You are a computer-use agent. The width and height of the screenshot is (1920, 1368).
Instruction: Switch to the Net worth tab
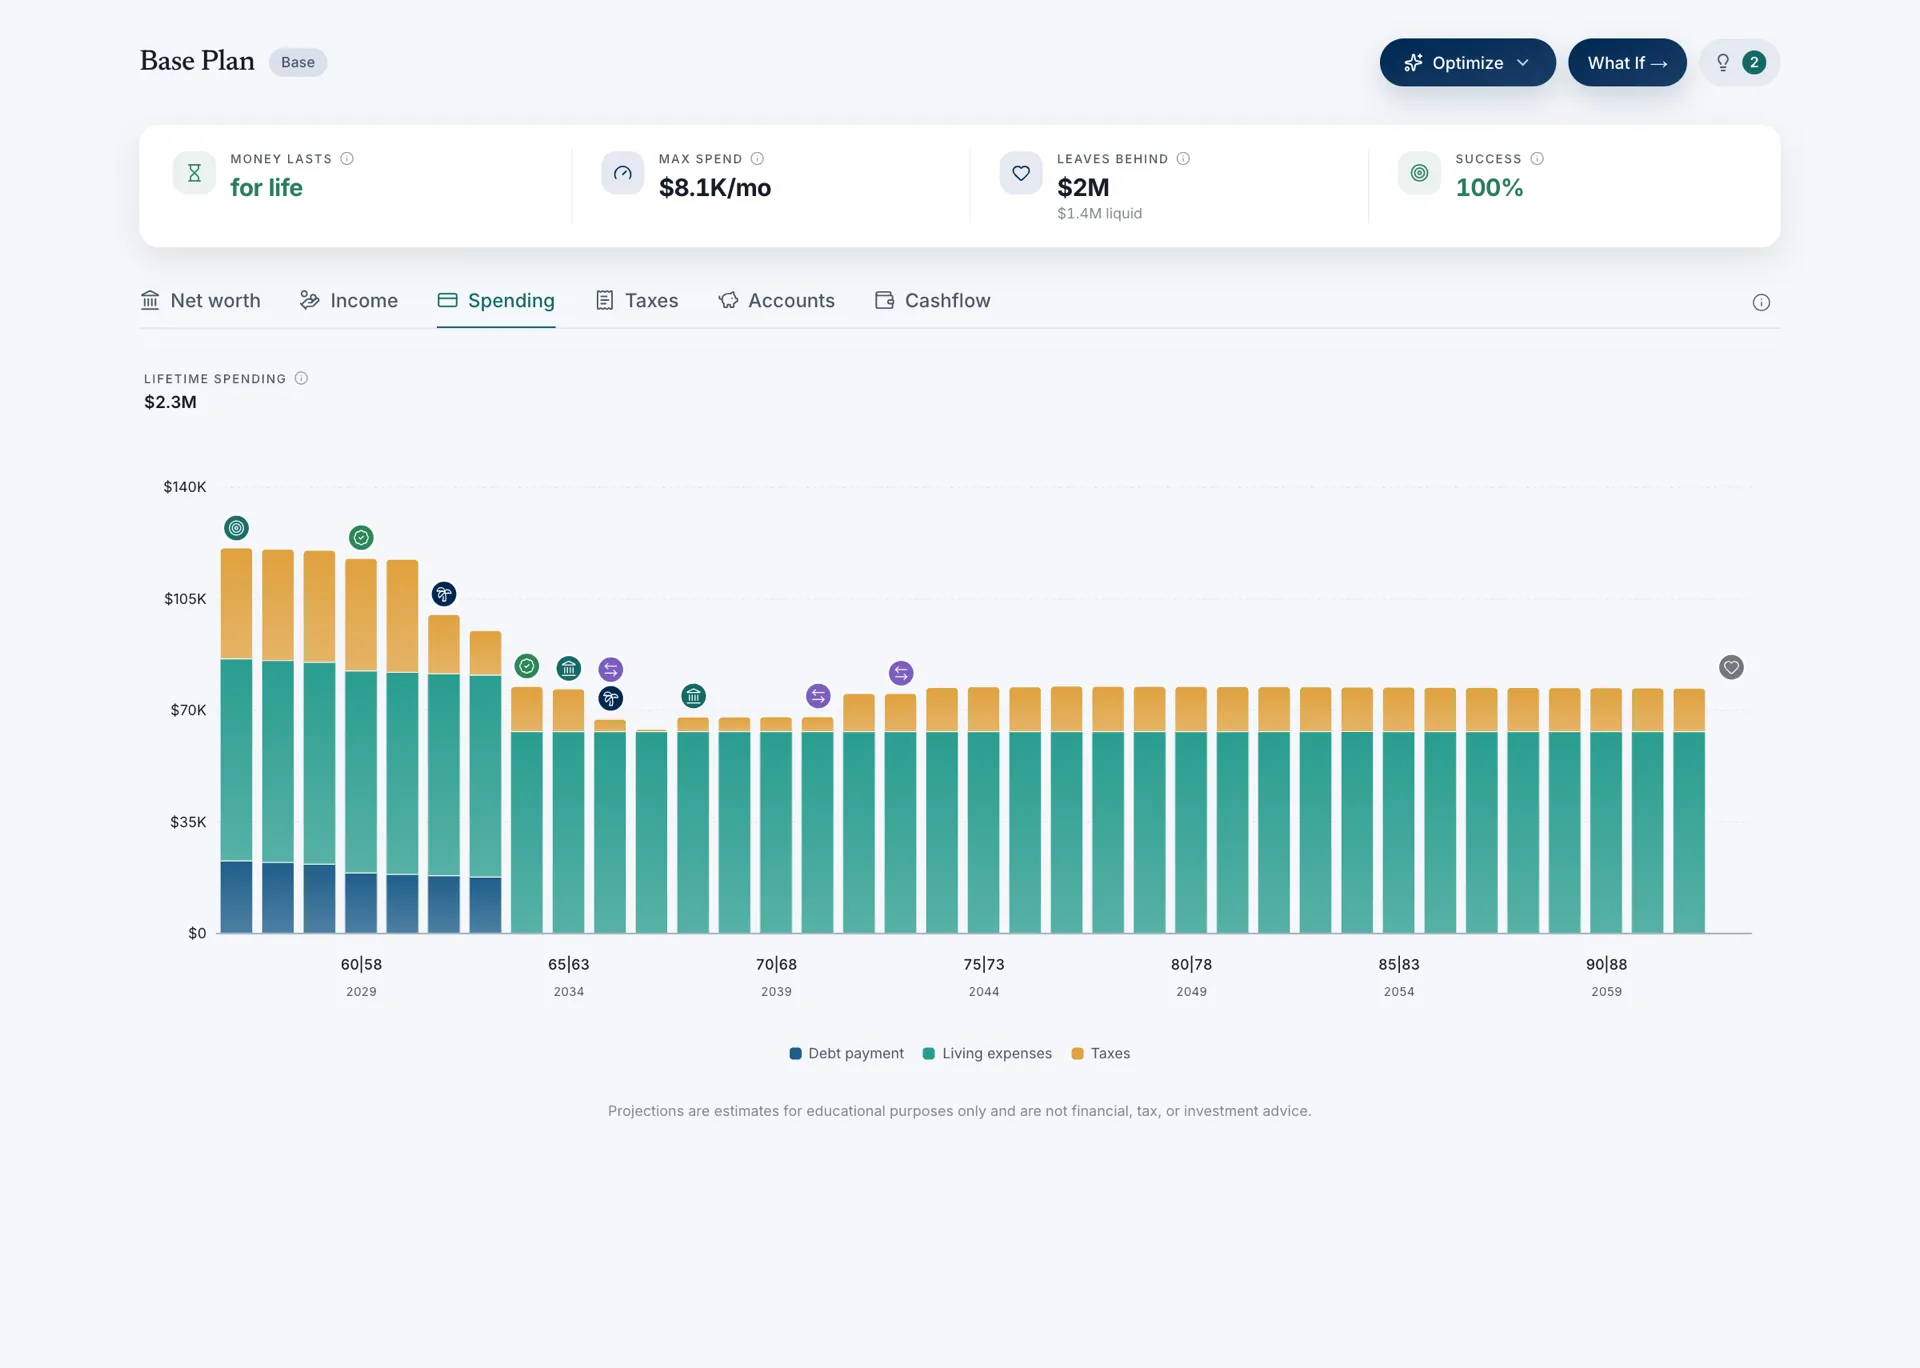[200, 300]
